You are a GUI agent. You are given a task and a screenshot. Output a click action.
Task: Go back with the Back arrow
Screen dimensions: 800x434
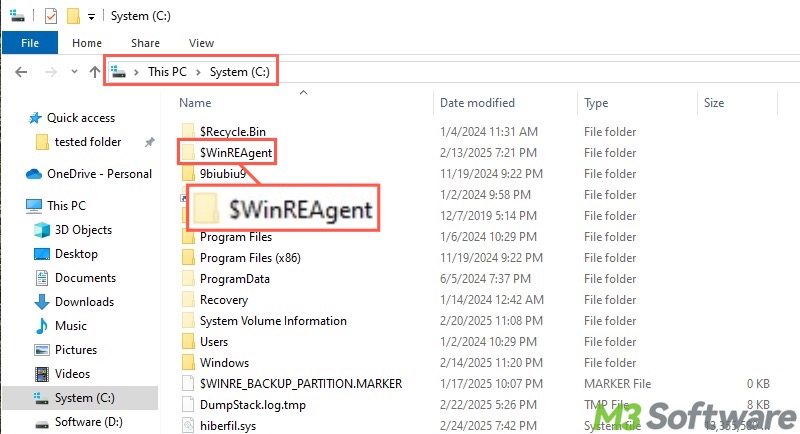point(21,72)
